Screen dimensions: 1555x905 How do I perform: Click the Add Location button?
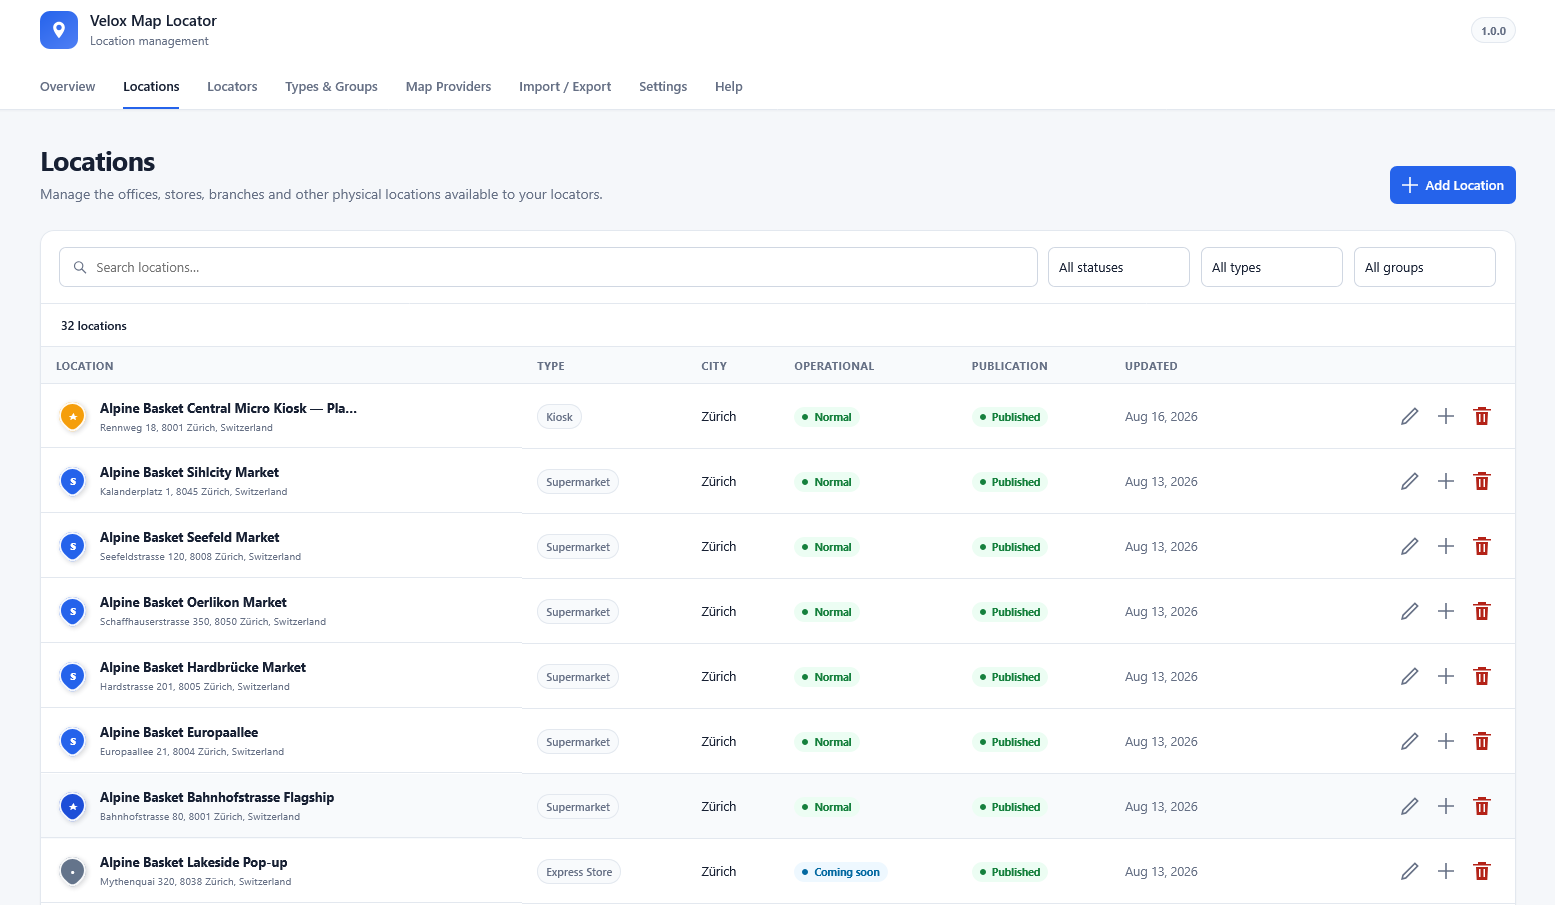click(x=1453, y=185)
